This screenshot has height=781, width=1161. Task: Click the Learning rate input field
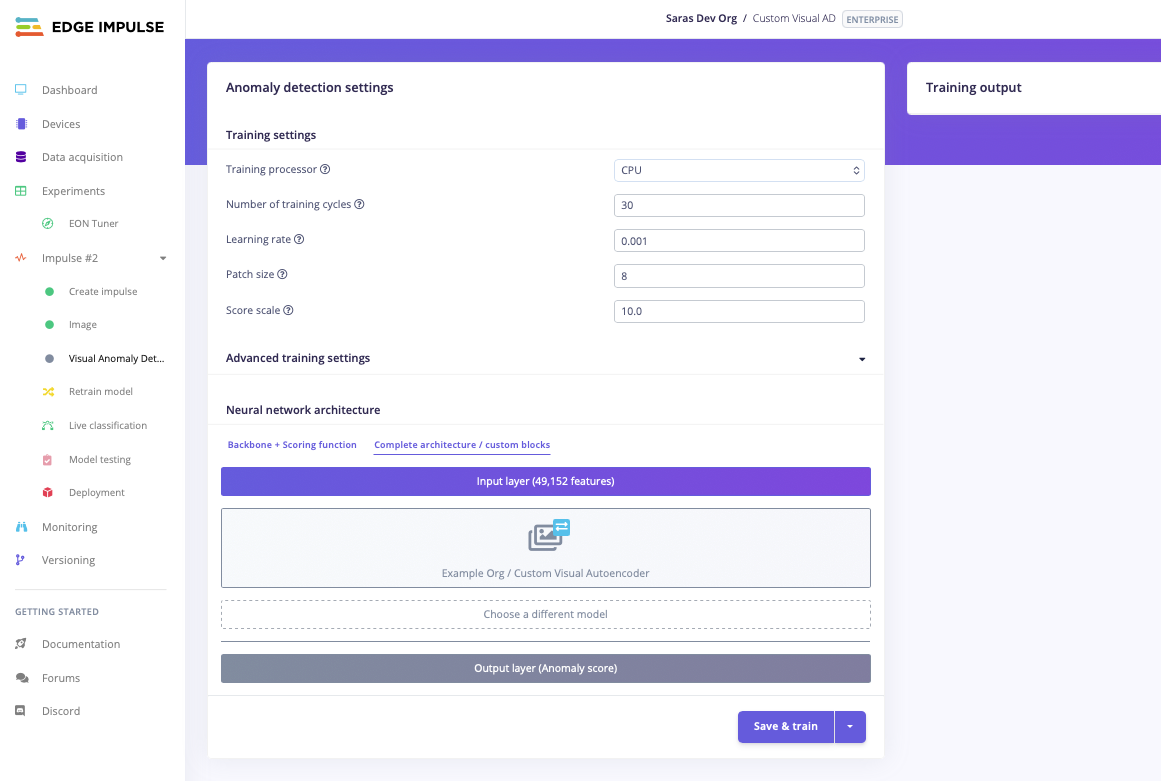[739, 241]
